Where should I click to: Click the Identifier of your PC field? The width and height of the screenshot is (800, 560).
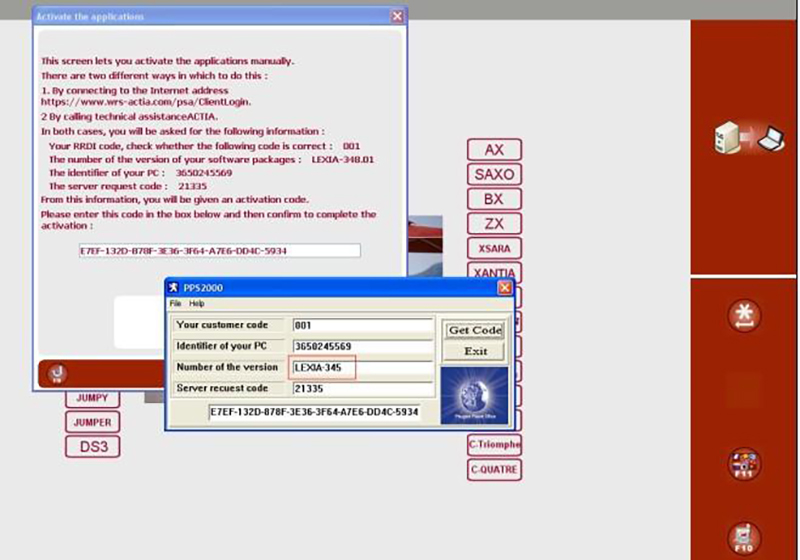[363, 346]
